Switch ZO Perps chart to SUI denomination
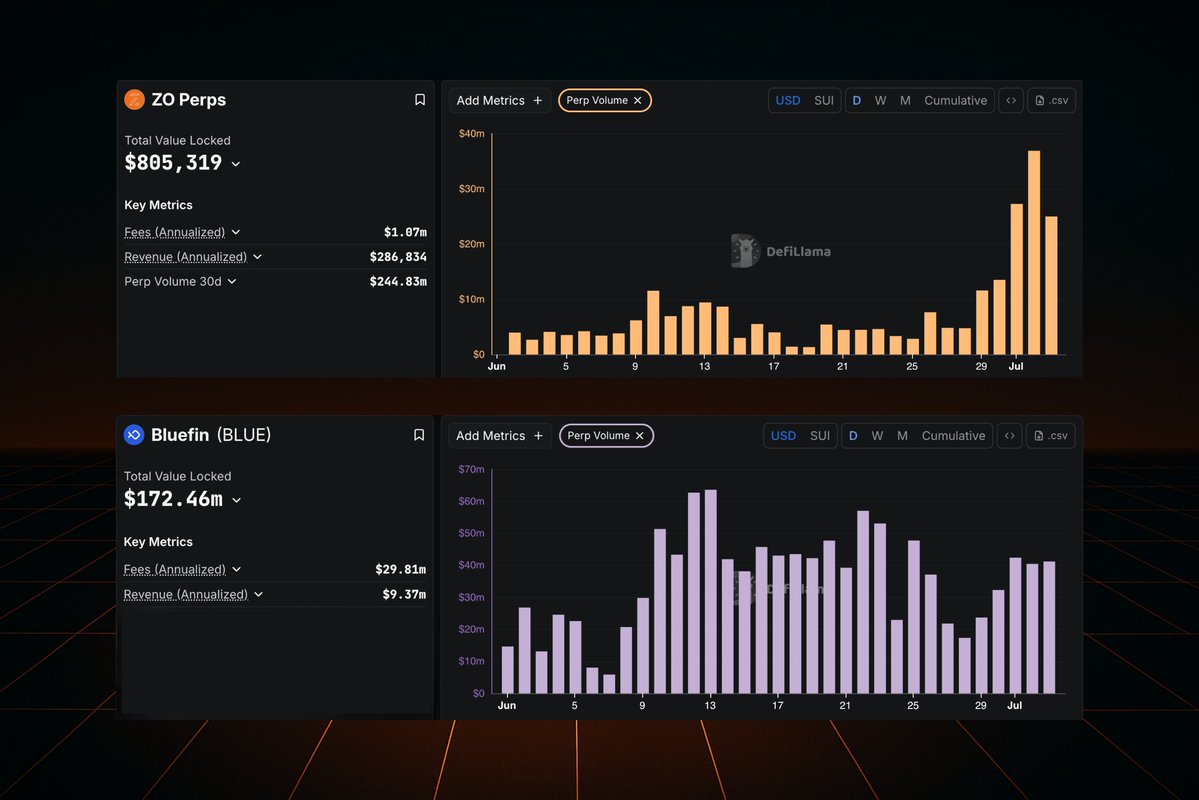The image size is (1199, 800). pos(824,100)
